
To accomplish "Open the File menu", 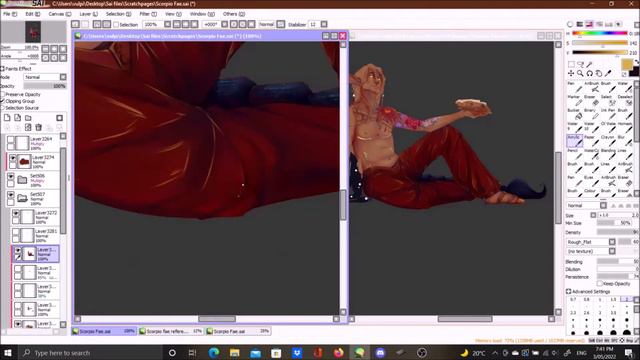I will pyautogui.click(x=10, y=14).
